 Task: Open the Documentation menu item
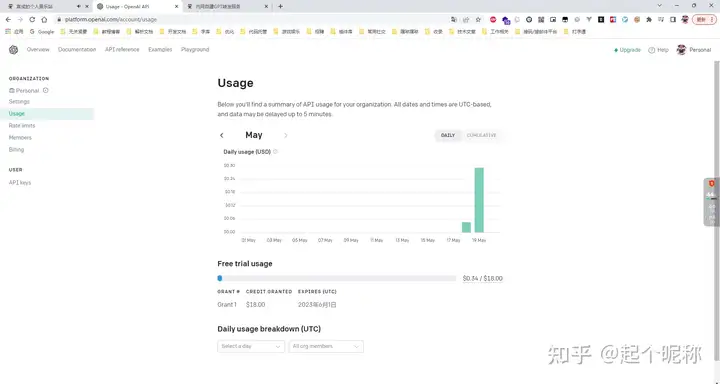tap(77, 50)
